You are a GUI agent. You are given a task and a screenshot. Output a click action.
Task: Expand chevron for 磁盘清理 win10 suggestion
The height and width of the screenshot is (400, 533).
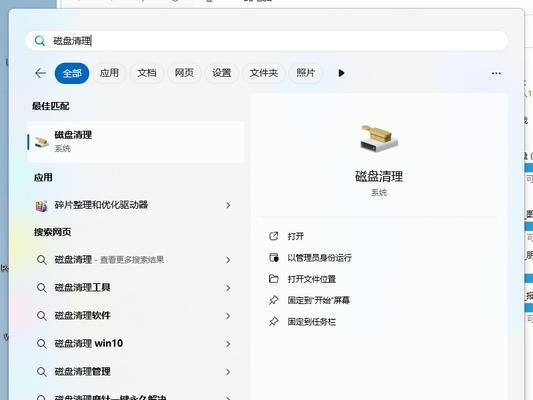click(228, 344)
